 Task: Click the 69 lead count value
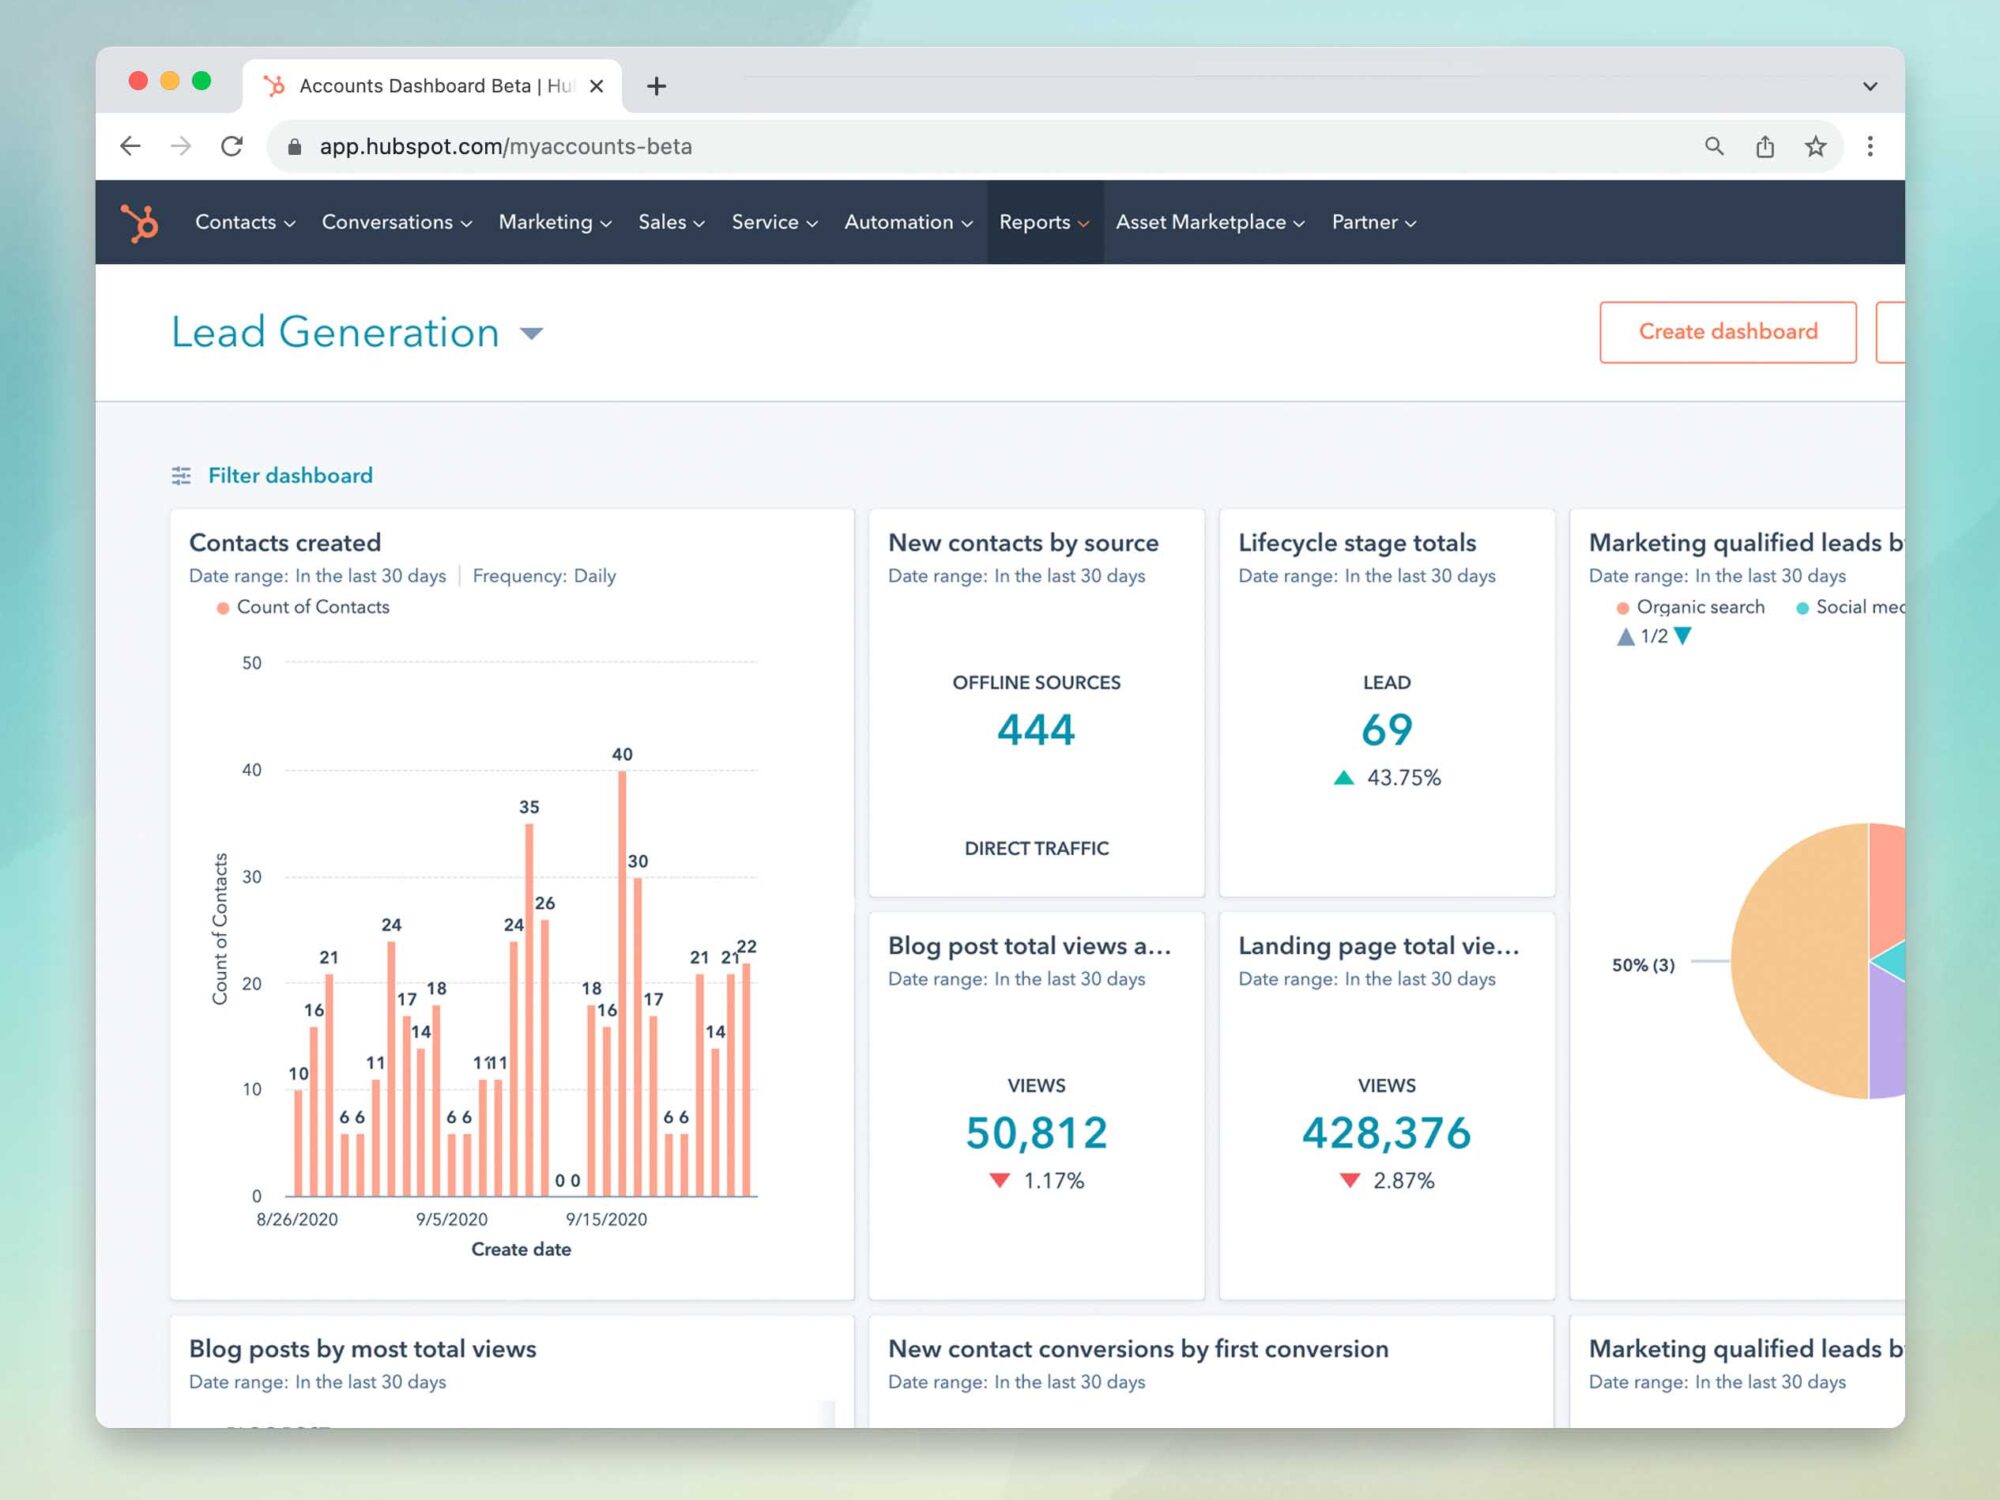(x=1387, y=730)
